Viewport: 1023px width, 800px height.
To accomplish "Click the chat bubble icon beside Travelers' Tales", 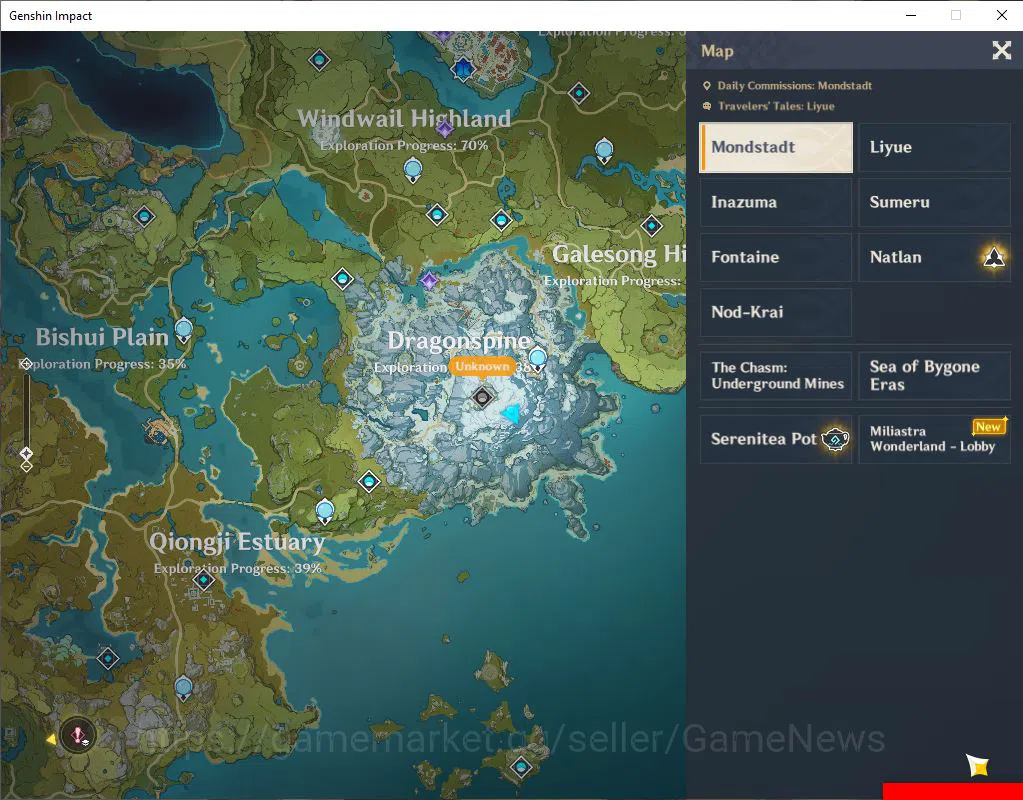I will pos(707,106).
